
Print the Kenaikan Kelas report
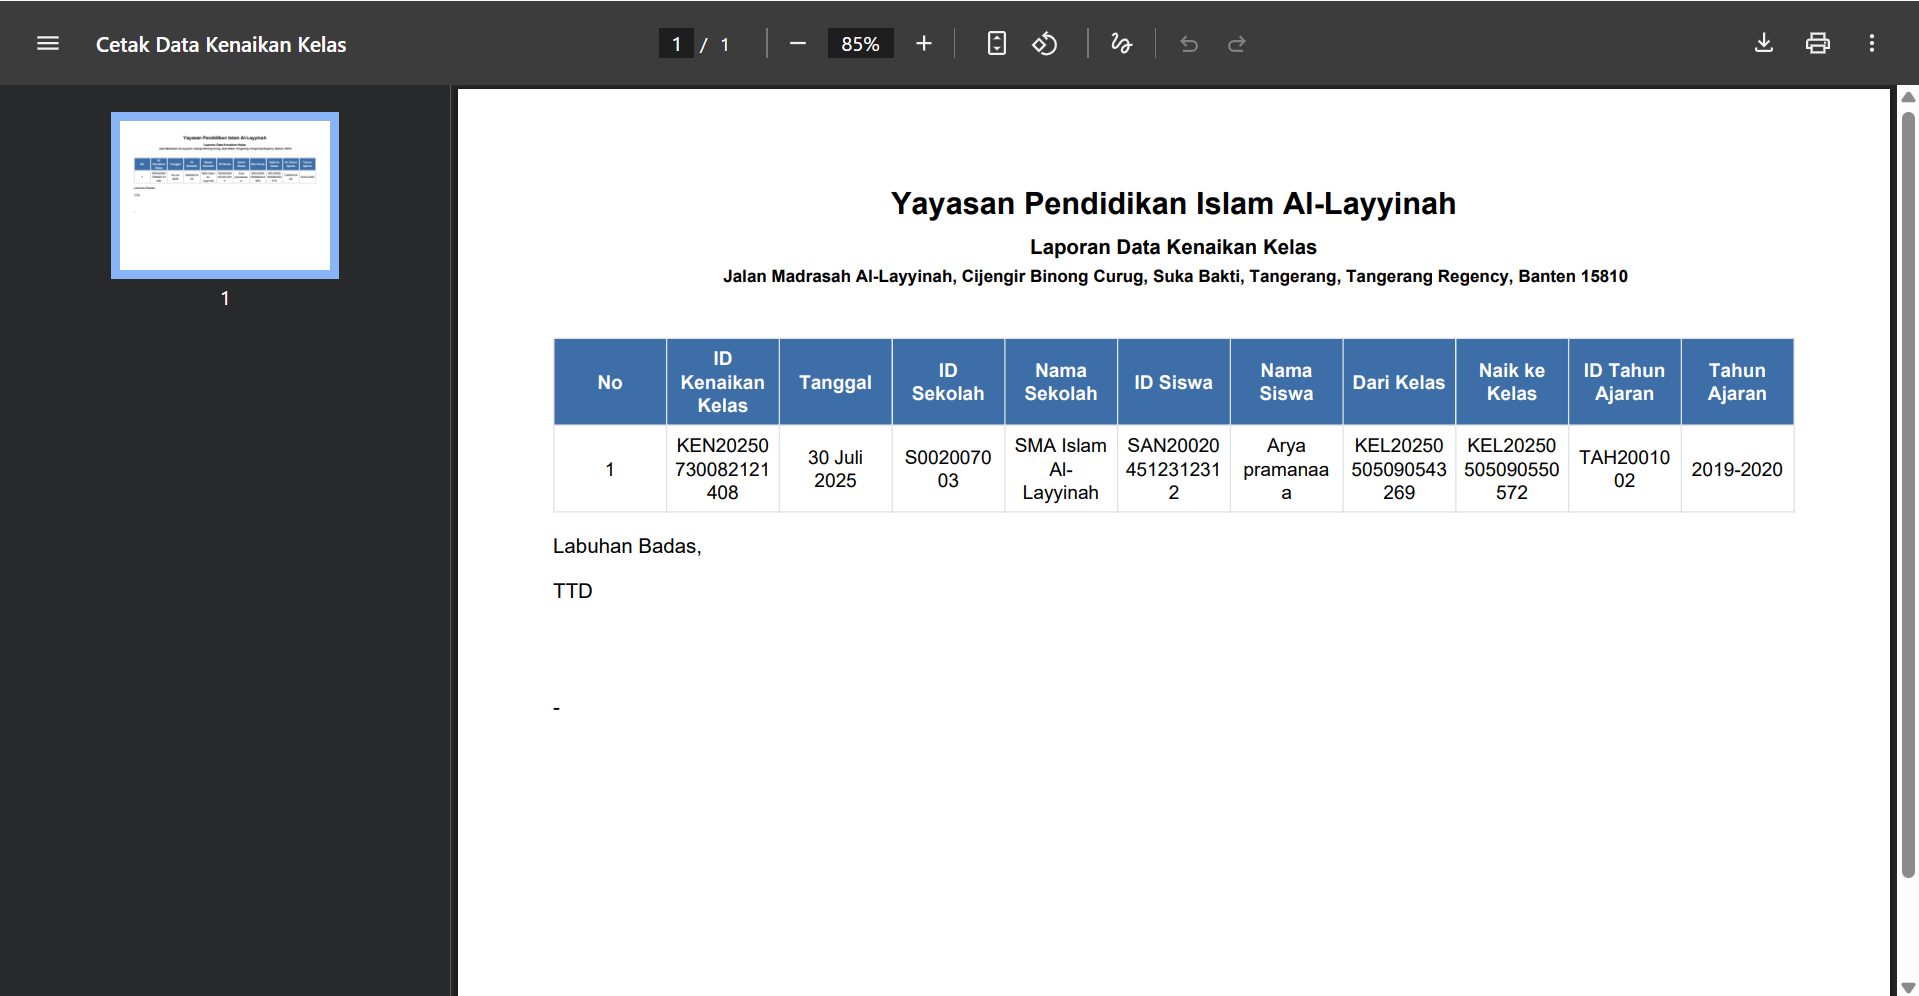pos(1817,44)
